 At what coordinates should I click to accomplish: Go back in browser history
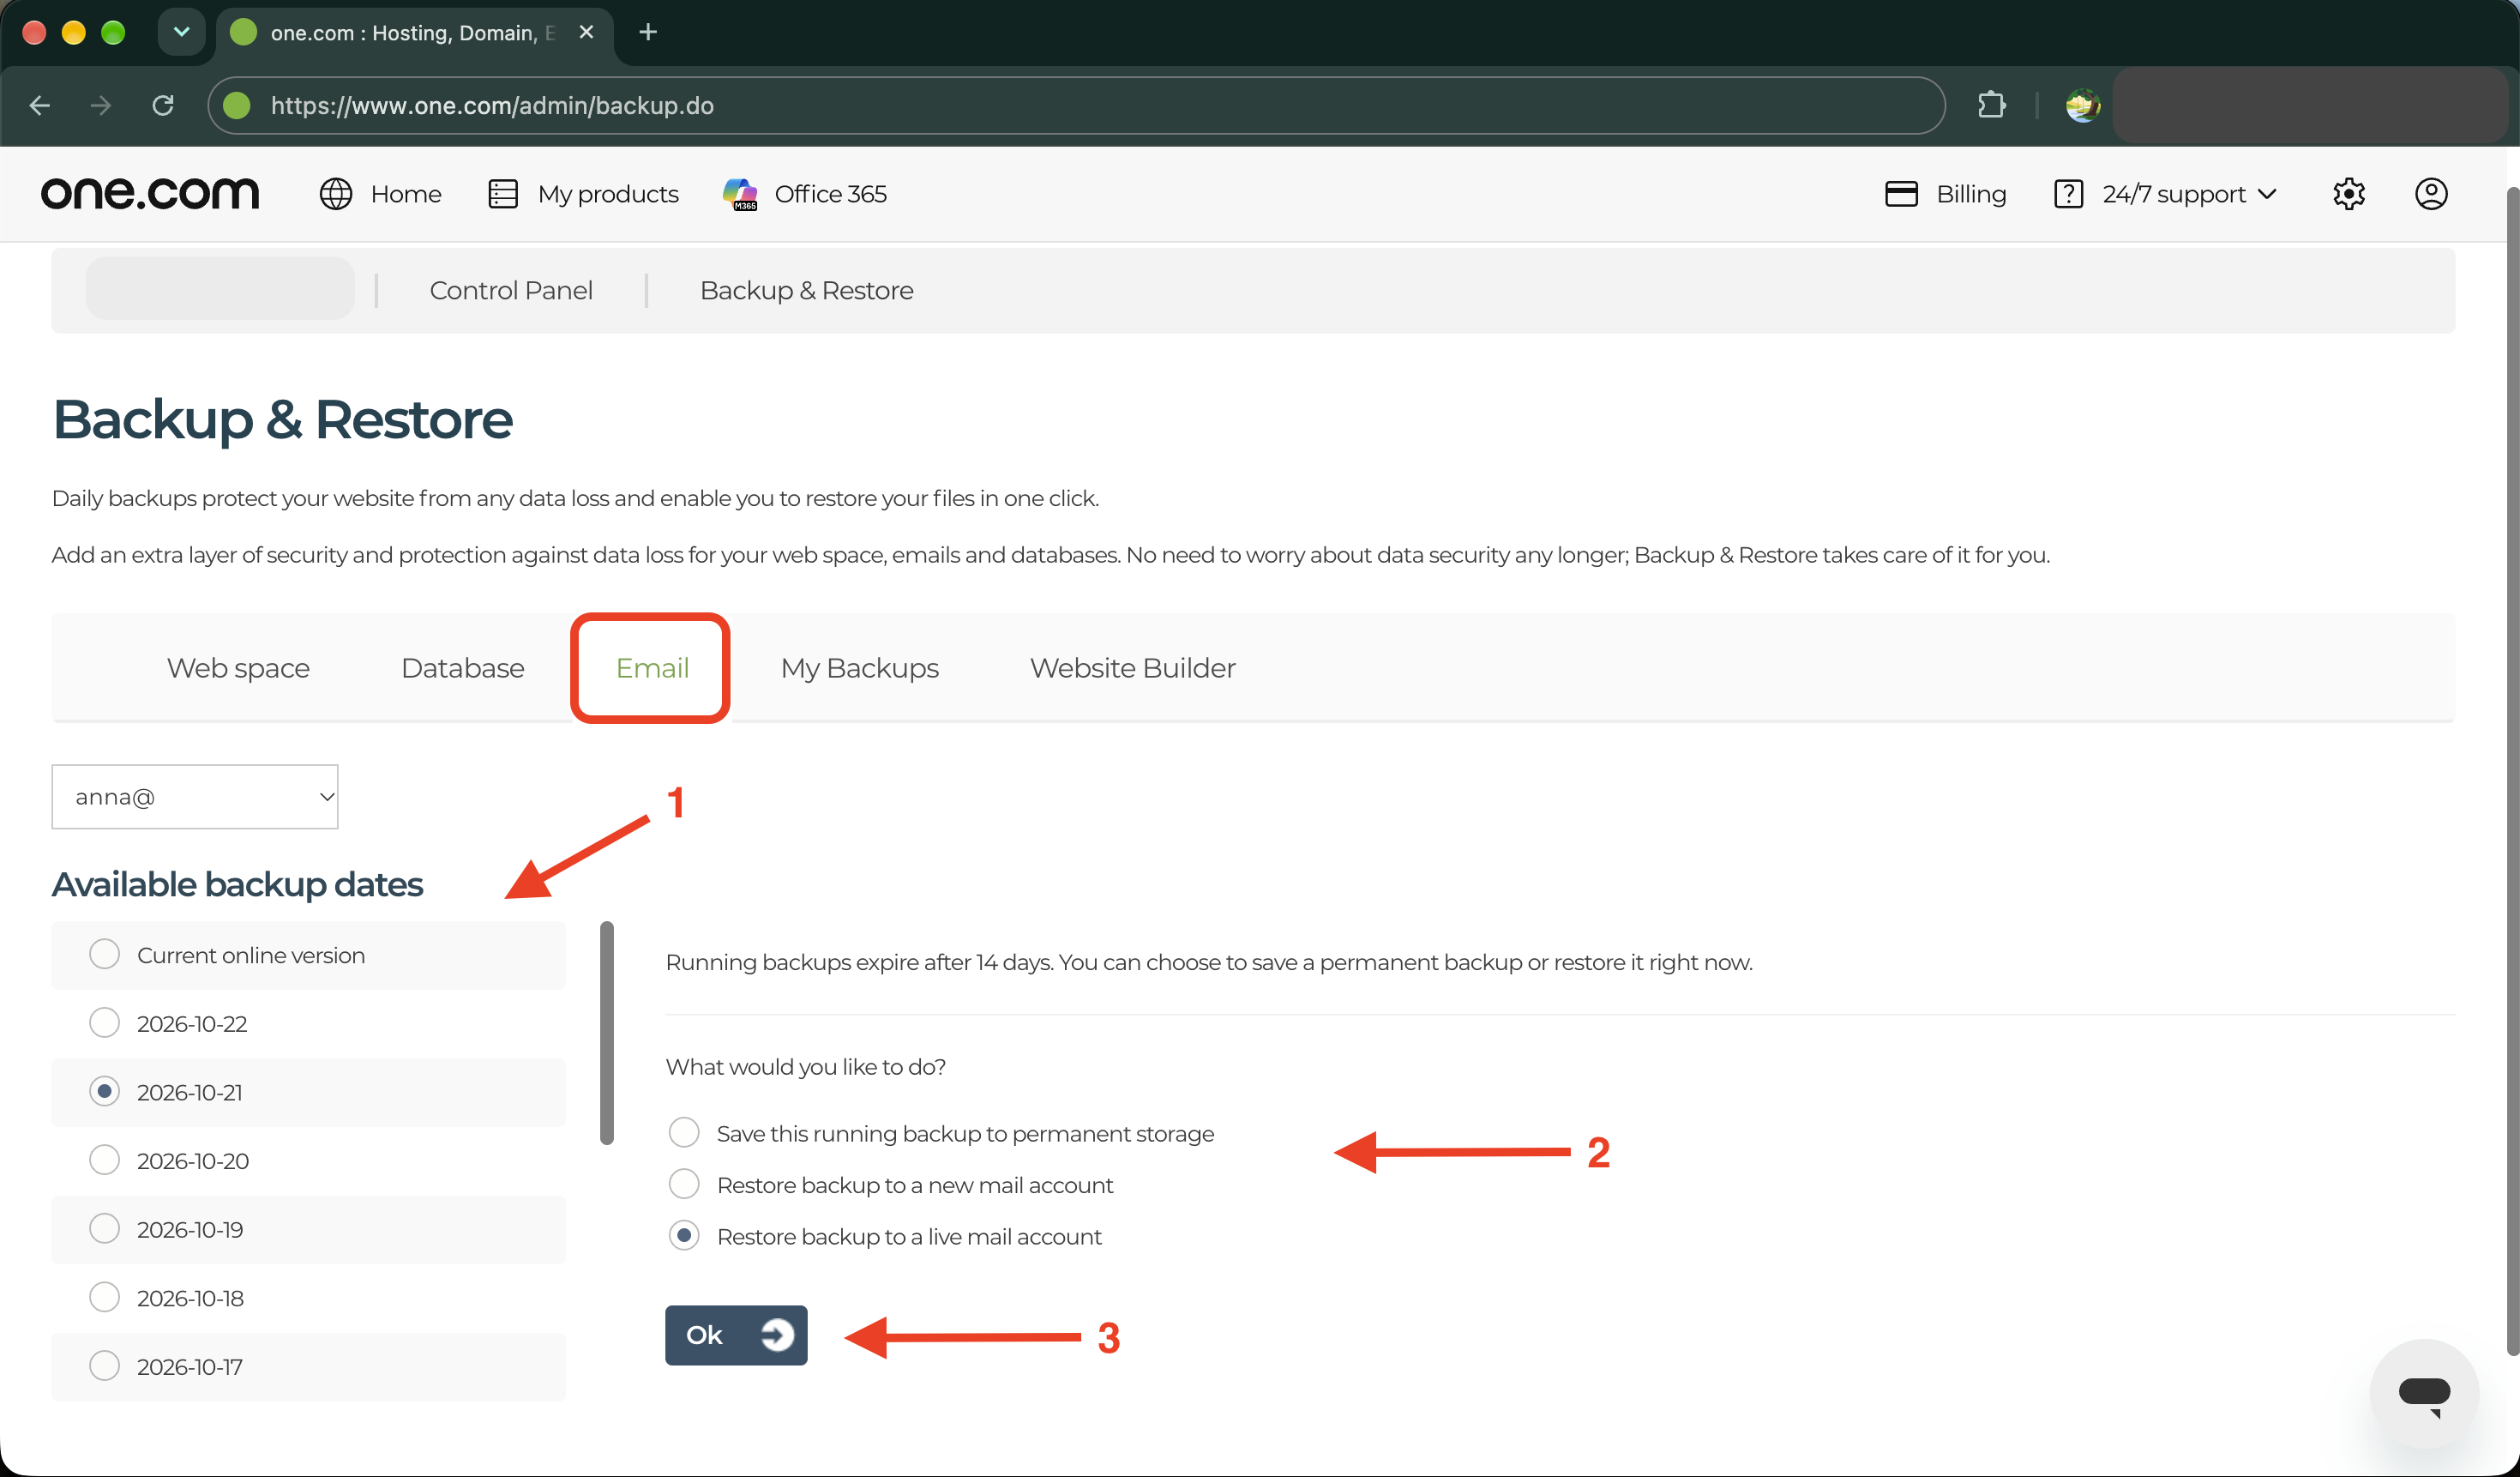(40, 105)
